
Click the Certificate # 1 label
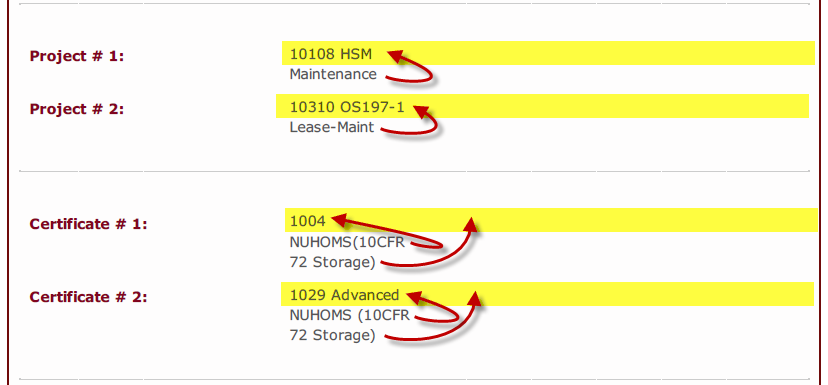click(x=88, y=224)
